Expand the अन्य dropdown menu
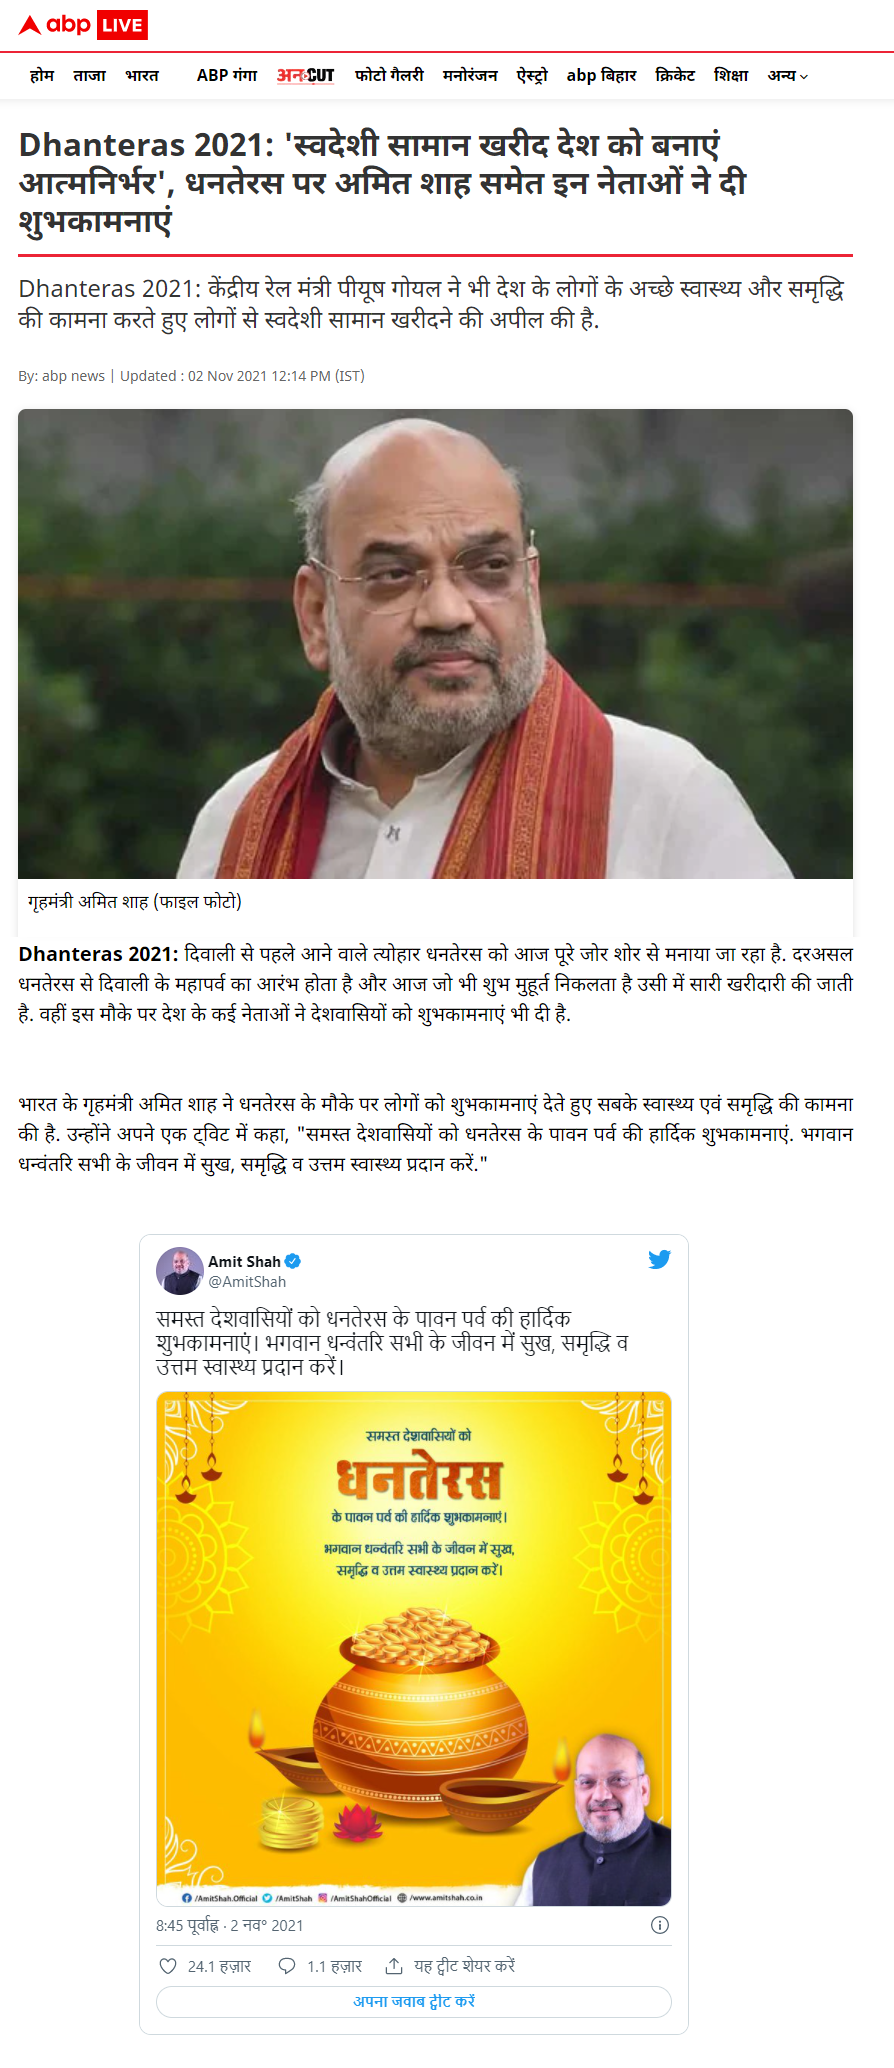Viewport: 894px width, 2068px height. (788, 75)
